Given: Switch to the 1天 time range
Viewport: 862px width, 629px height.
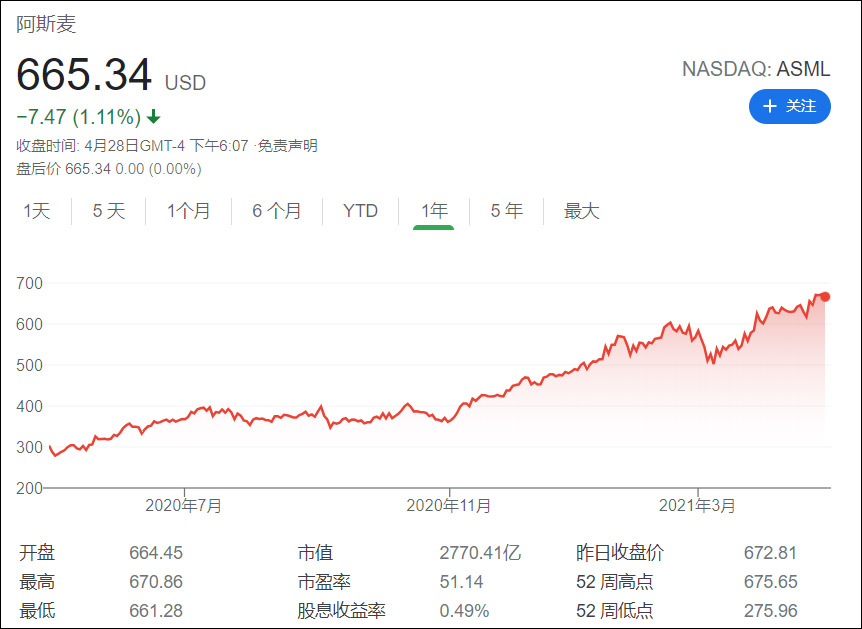Looking at the screenshot, I should click(36, 211).
